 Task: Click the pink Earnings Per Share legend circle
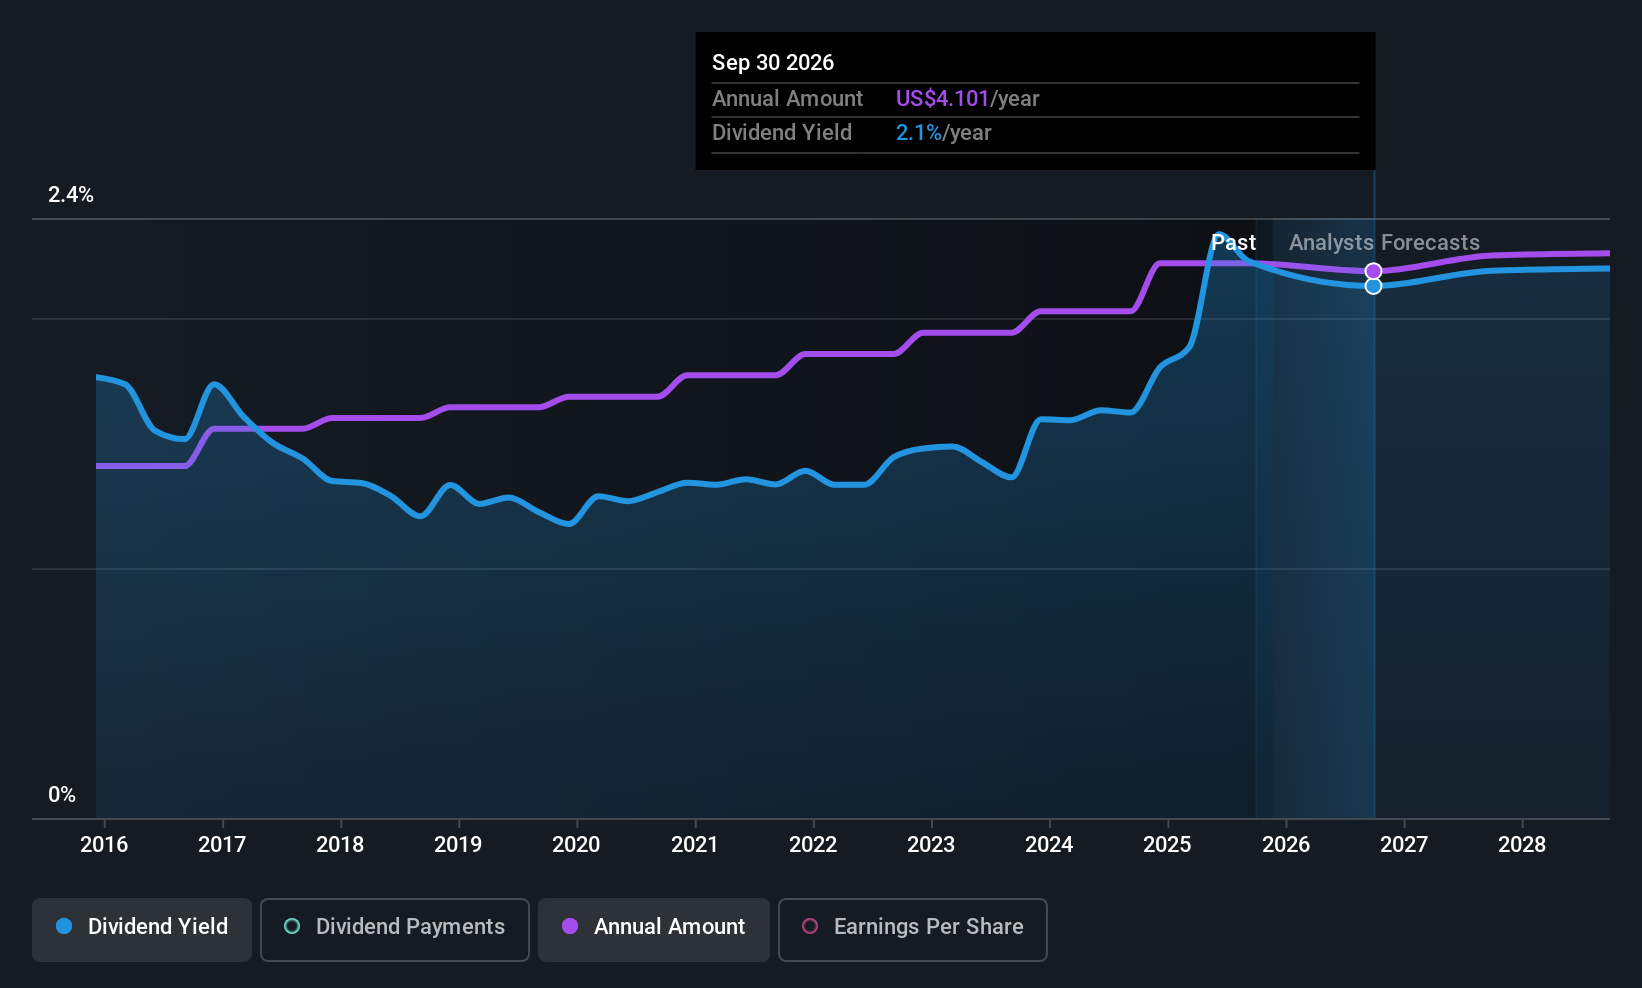point(810,927)
